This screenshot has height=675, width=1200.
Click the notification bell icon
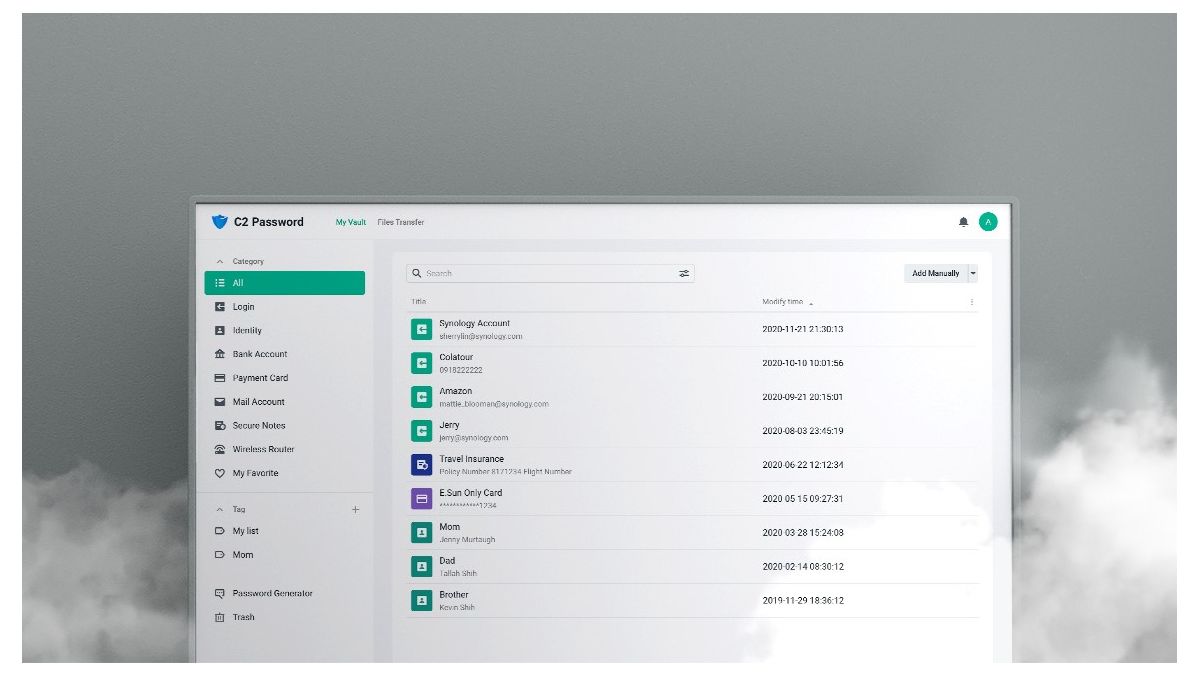coord(963,222)
